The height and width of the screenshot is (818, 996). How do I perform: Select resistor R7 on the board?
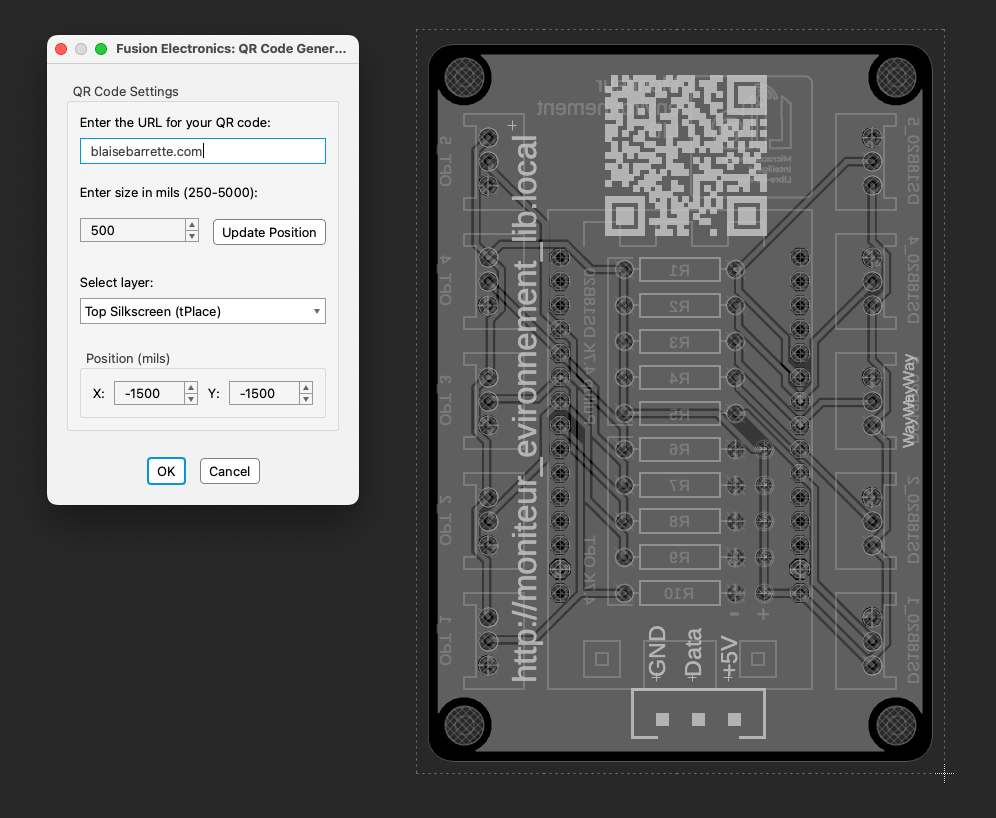[680, 485]
